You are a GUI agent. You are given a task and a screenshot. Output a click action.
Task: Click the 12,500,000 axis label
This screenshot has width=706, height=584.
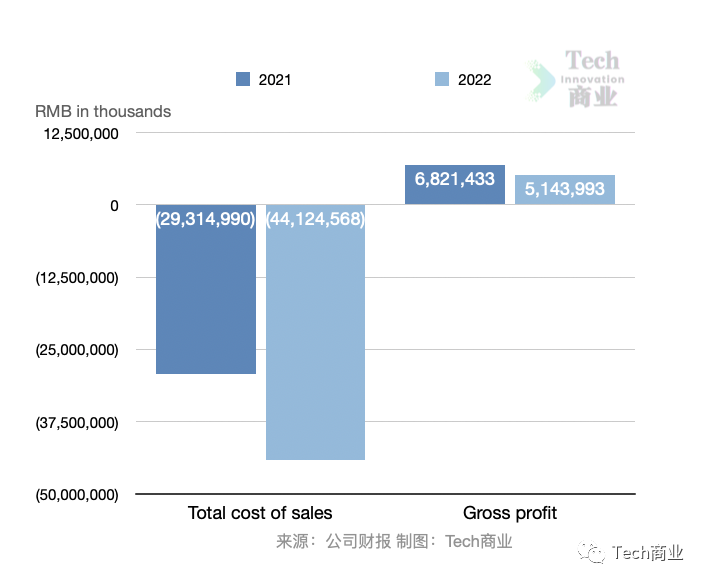point(81,134)
